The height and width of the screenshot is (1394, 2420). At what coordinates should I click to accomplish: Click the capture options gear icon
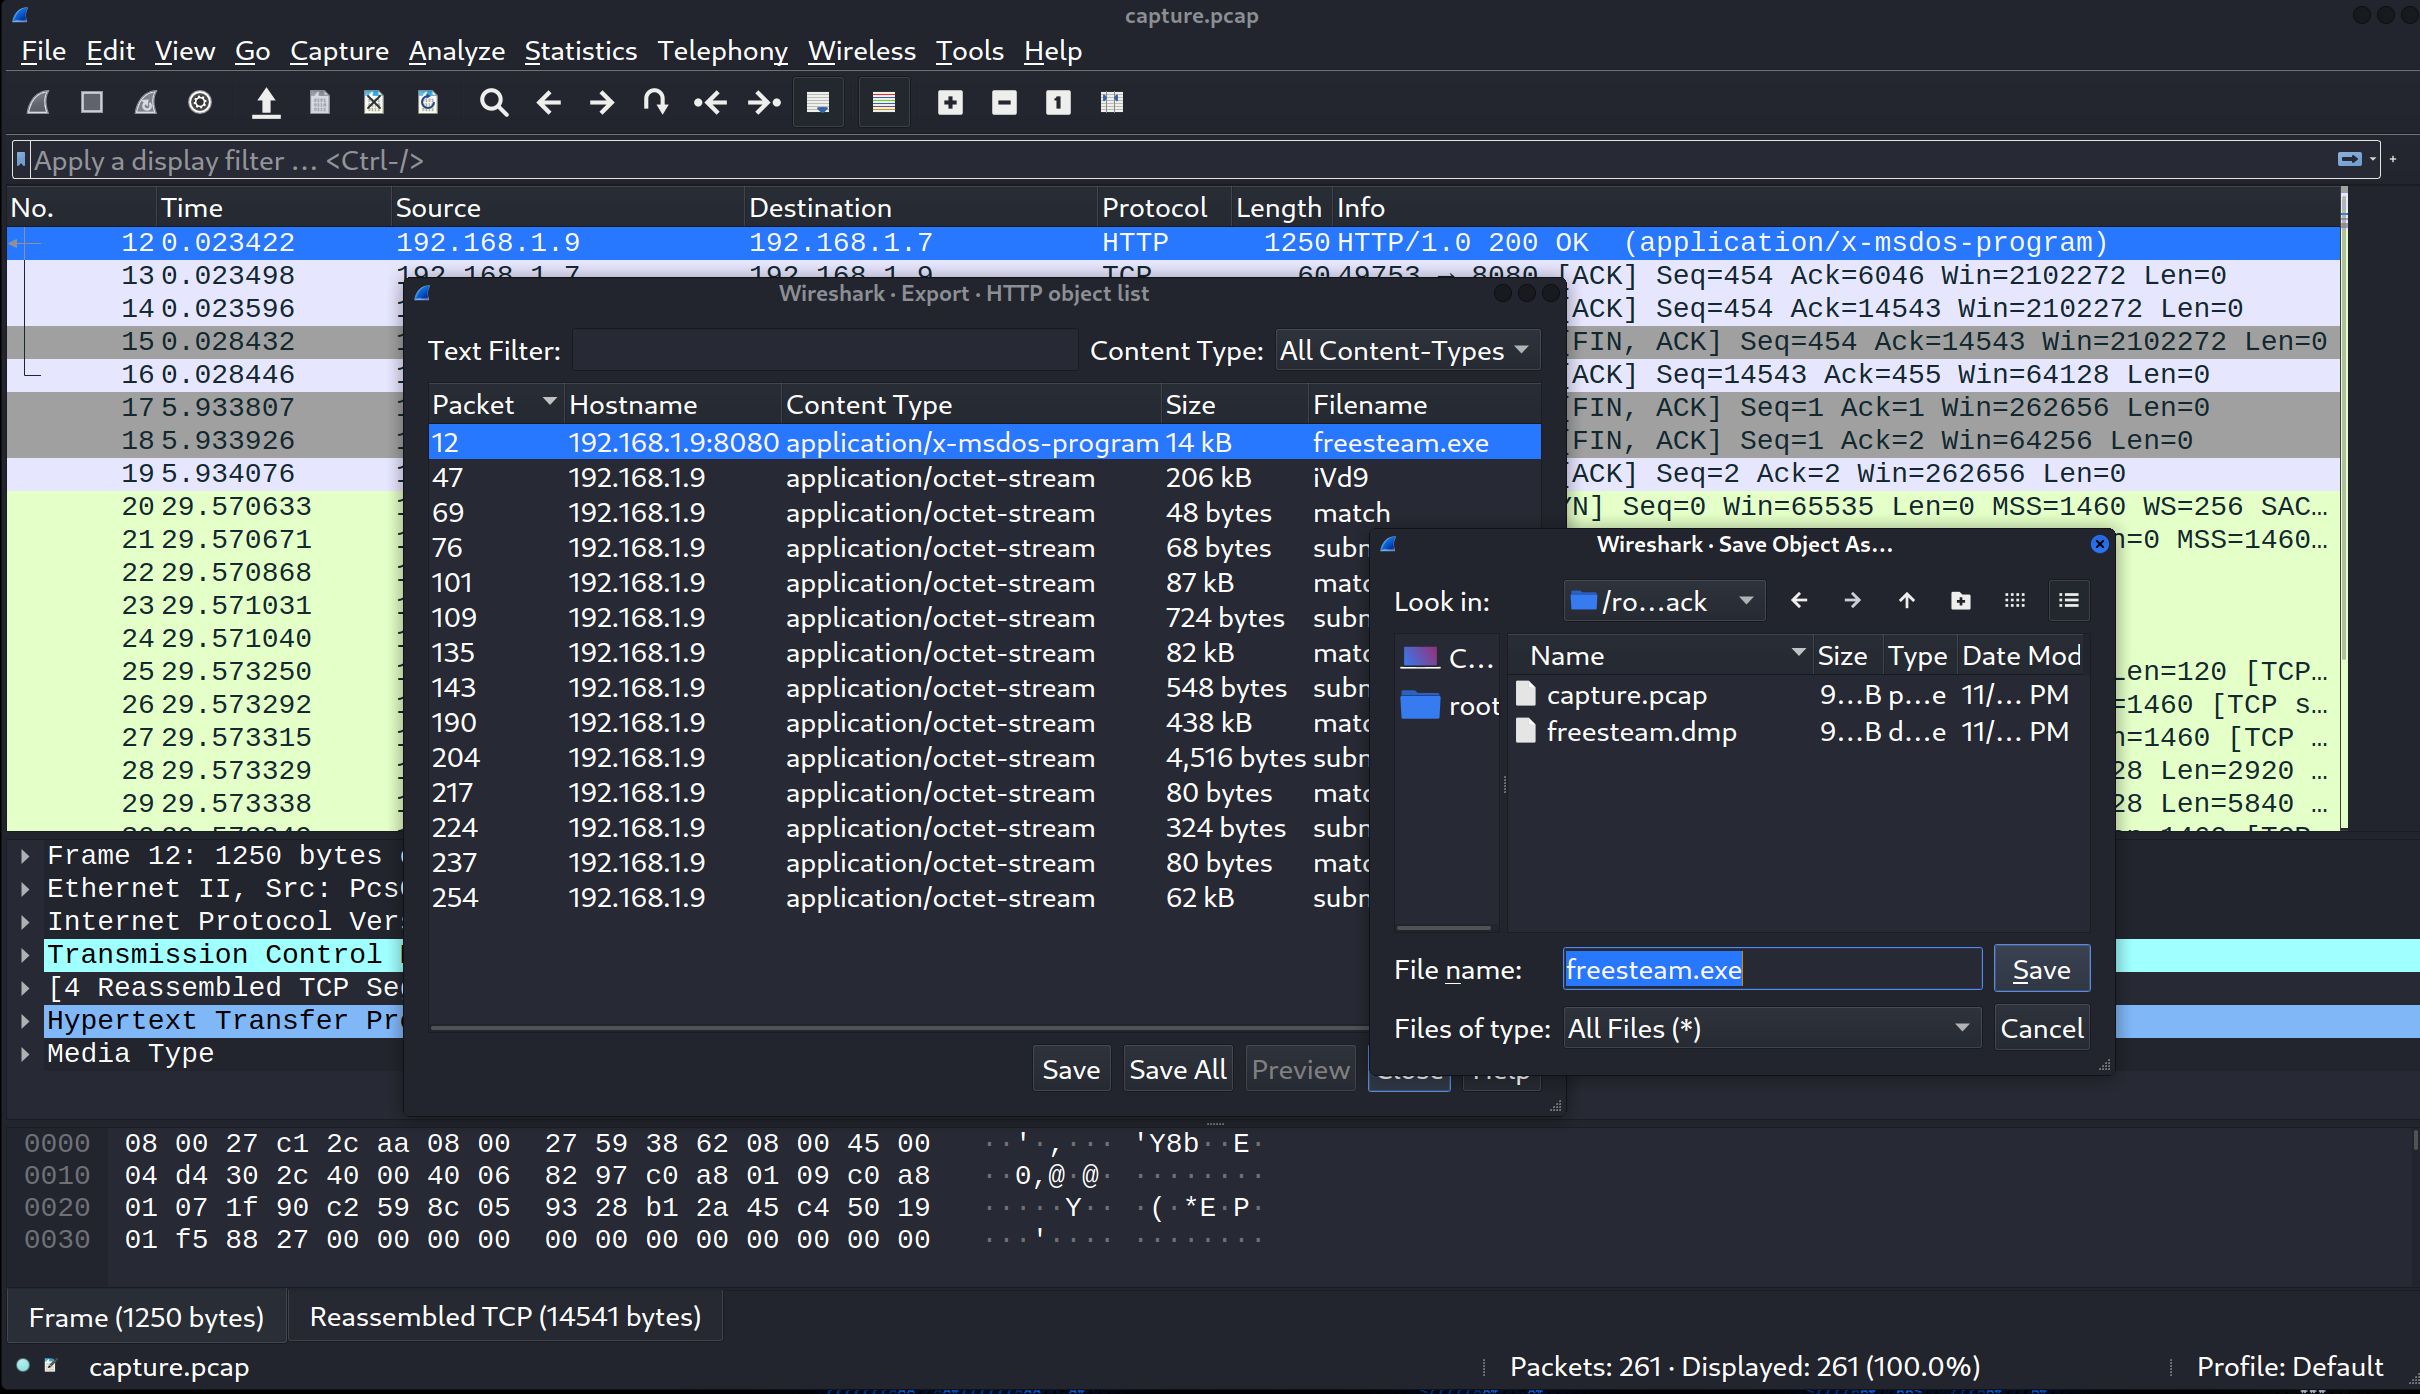pos(200,103)
